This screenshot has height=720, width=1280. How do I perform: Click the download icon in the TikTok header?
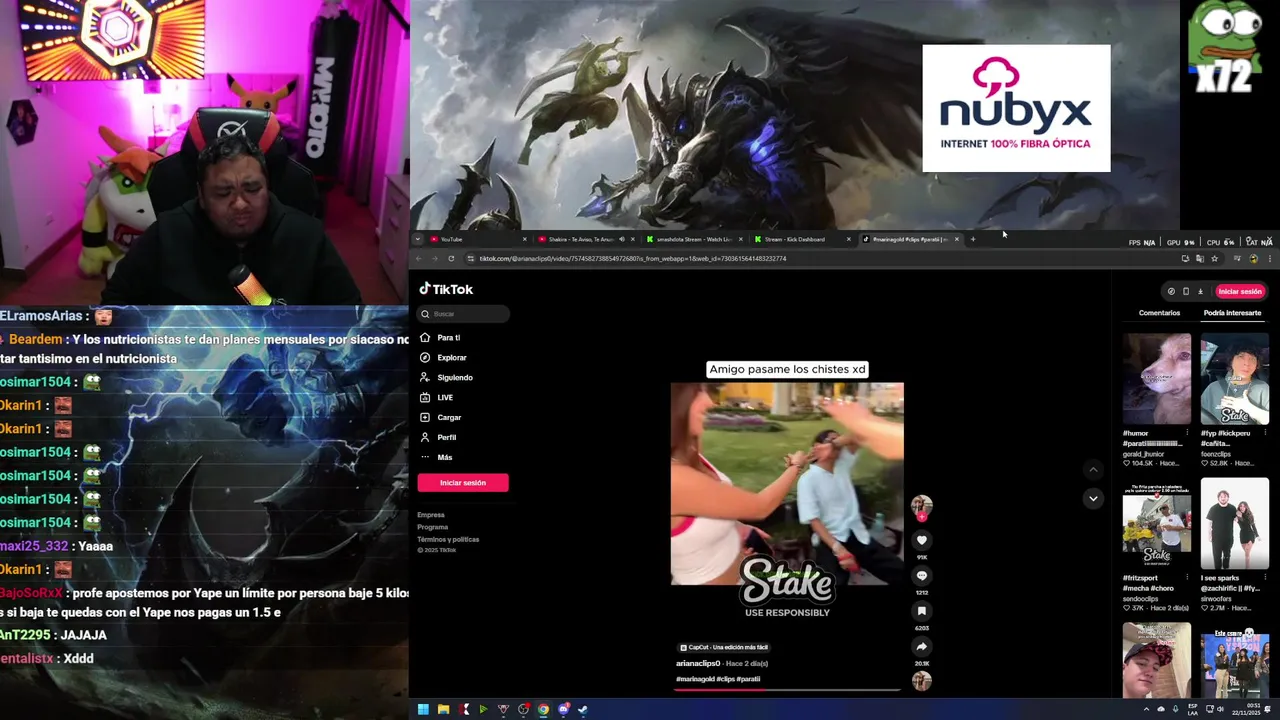[1200, 291]
